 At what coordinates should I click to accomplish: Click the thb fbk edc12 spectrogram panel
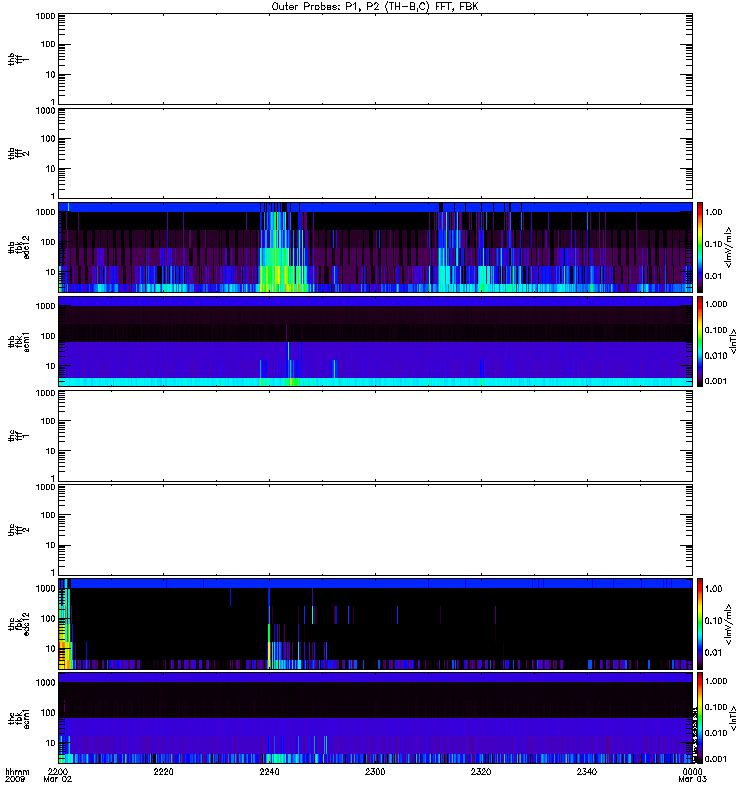375,247
